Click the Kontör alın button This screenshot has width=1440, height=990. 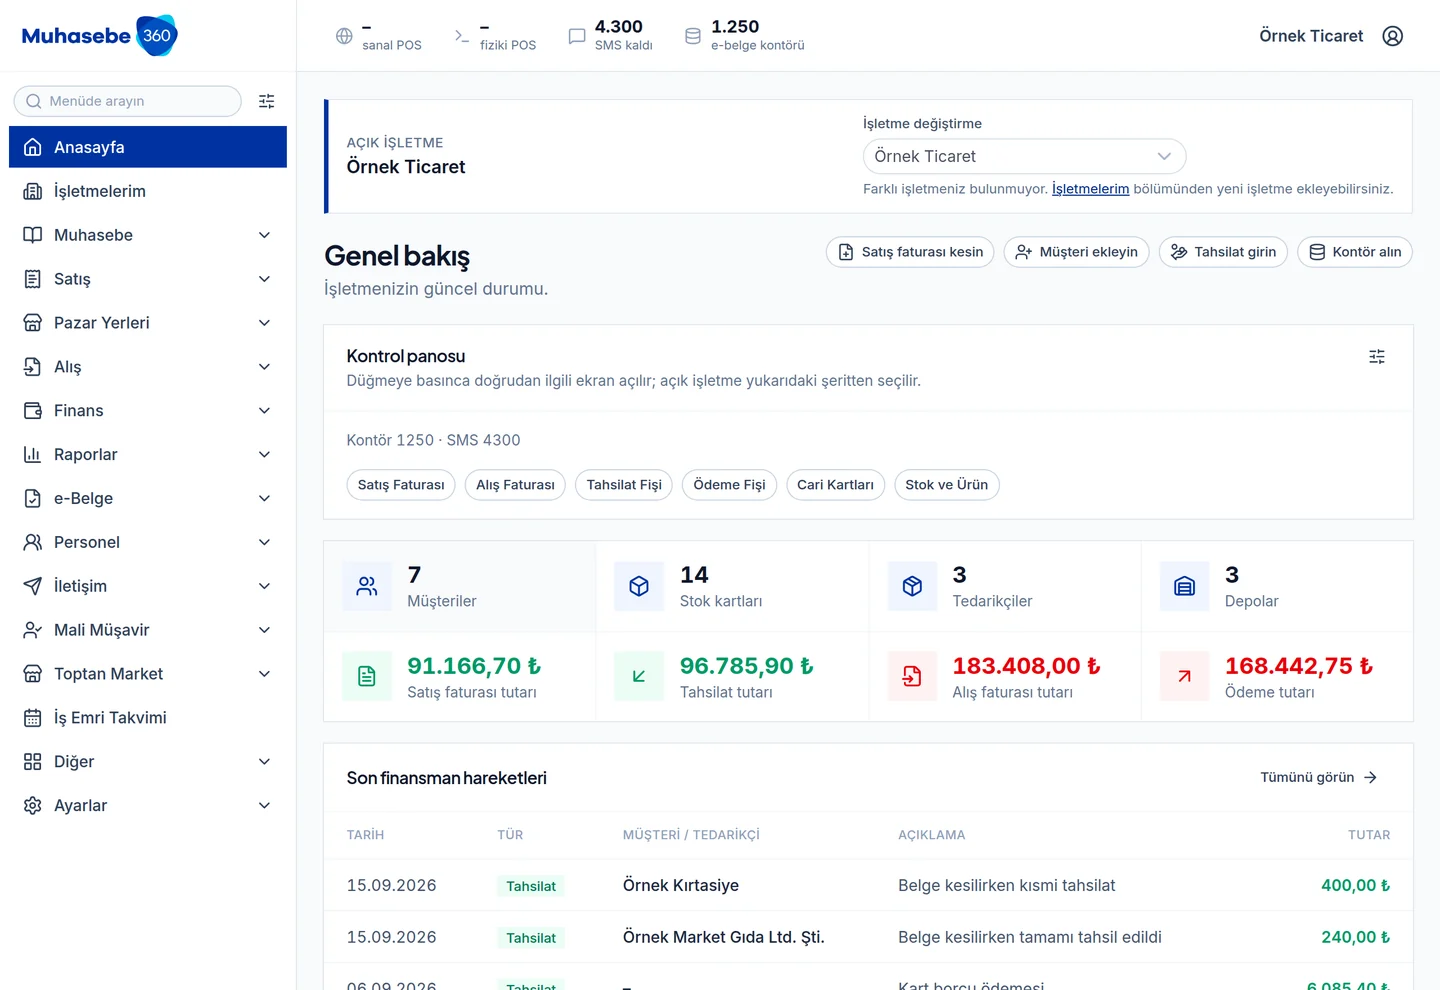pyautogui.click(x=1355, y=252)
